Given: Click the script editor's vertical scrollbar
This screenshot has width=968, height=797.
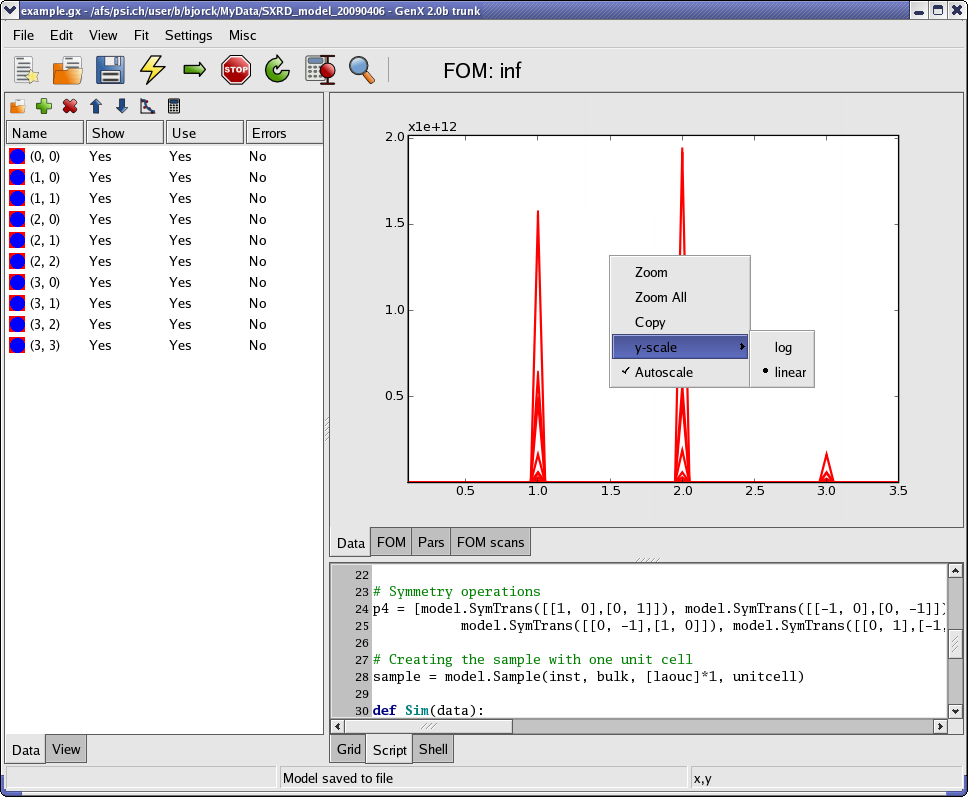Looking at the screenshot, I should tap(956, 642).
